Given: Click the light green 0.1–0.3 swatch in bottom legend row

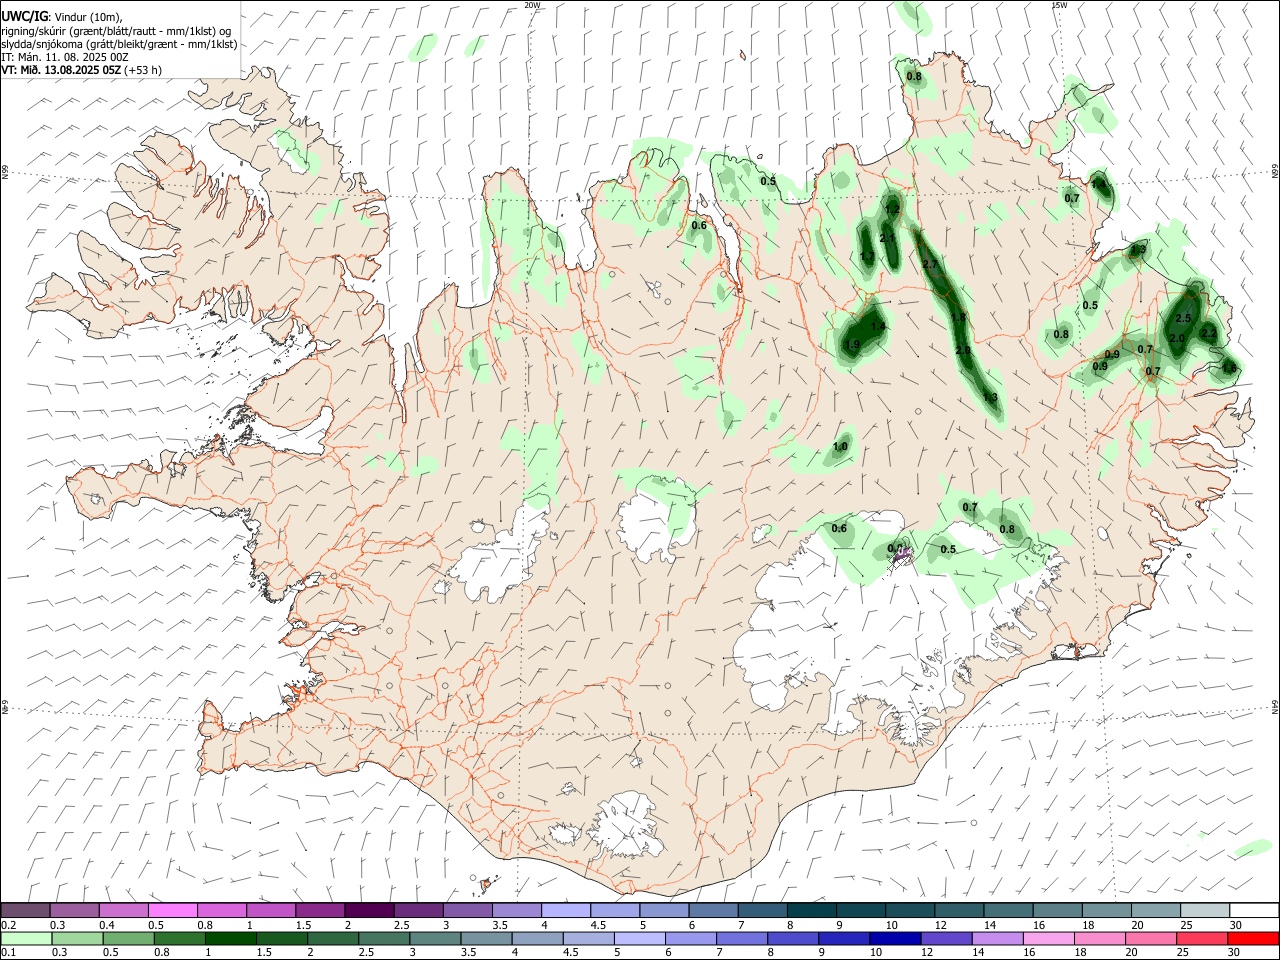Looking at the screenshot, I should coord(27,938).
